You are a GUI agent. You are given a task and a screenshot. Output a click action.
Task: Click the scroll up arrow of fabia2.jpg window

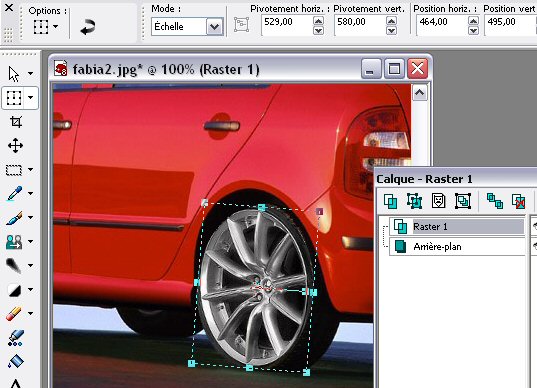420,93
